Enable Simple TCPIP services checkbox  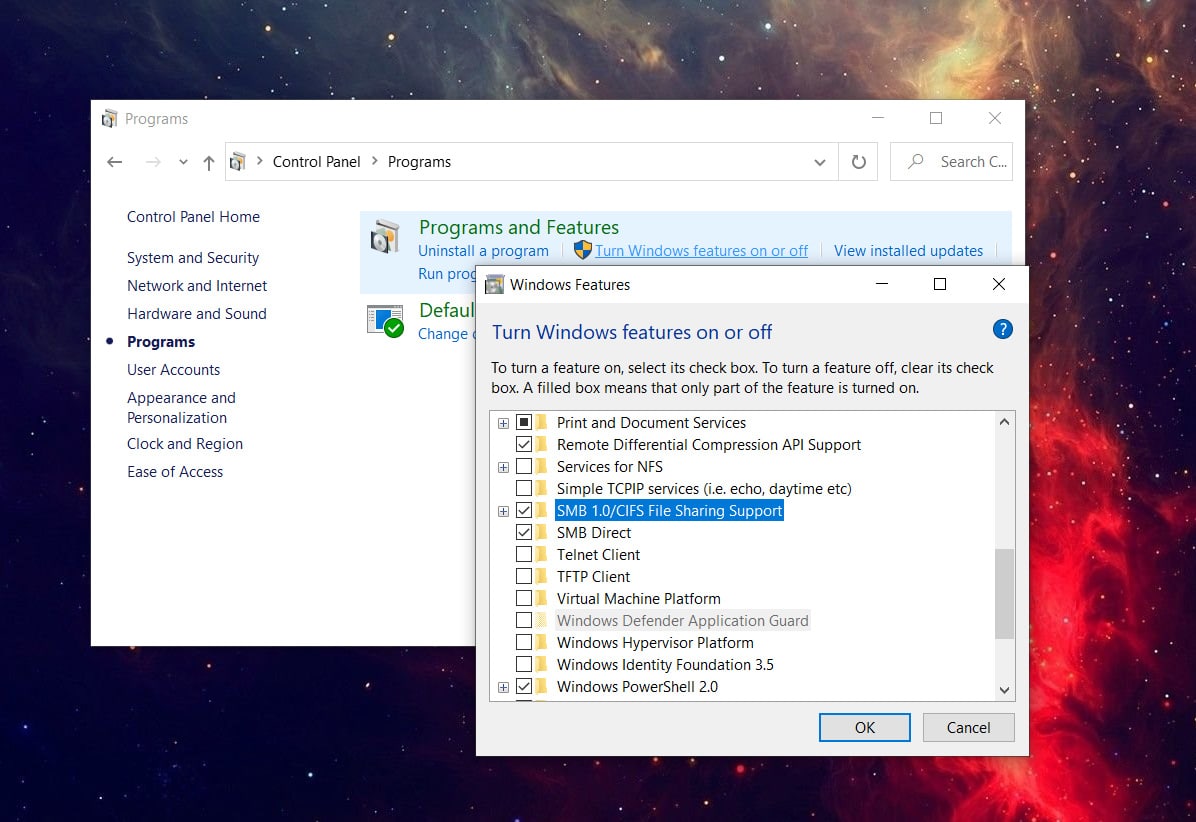click(524, 489)
